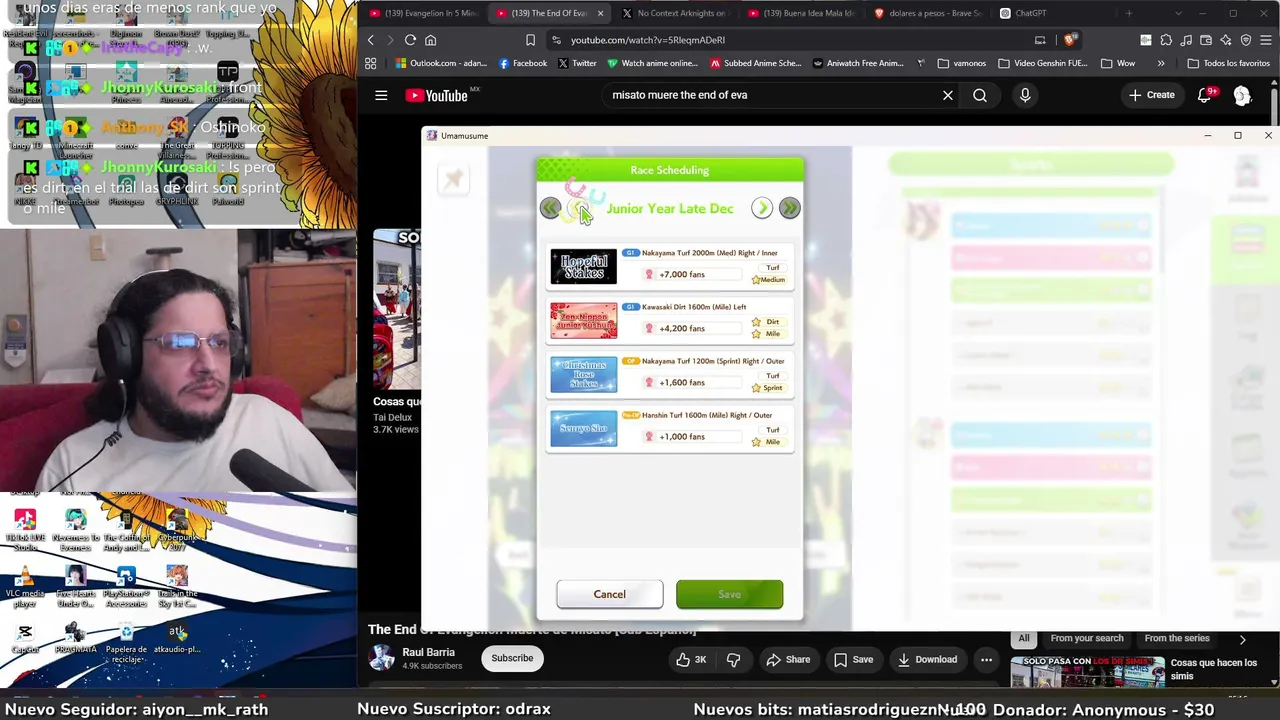
Task: Like the video with thumbs up
Action: [x=692, y=659]
